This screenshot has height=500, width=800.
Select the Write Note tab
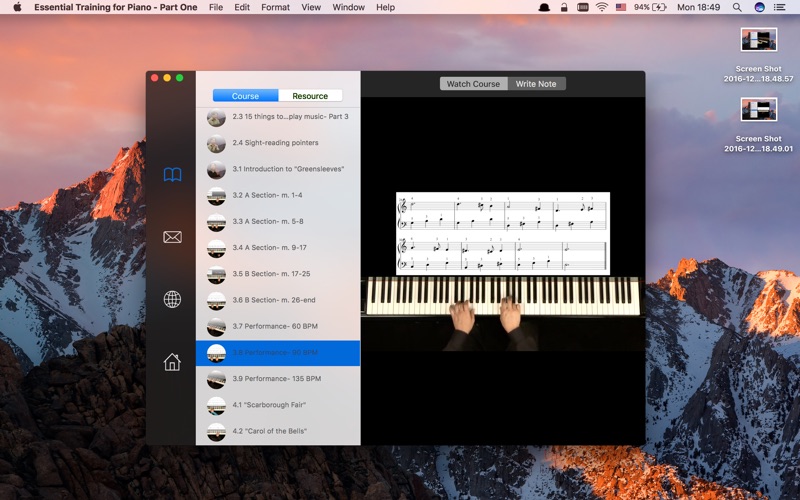click(536, 84)
